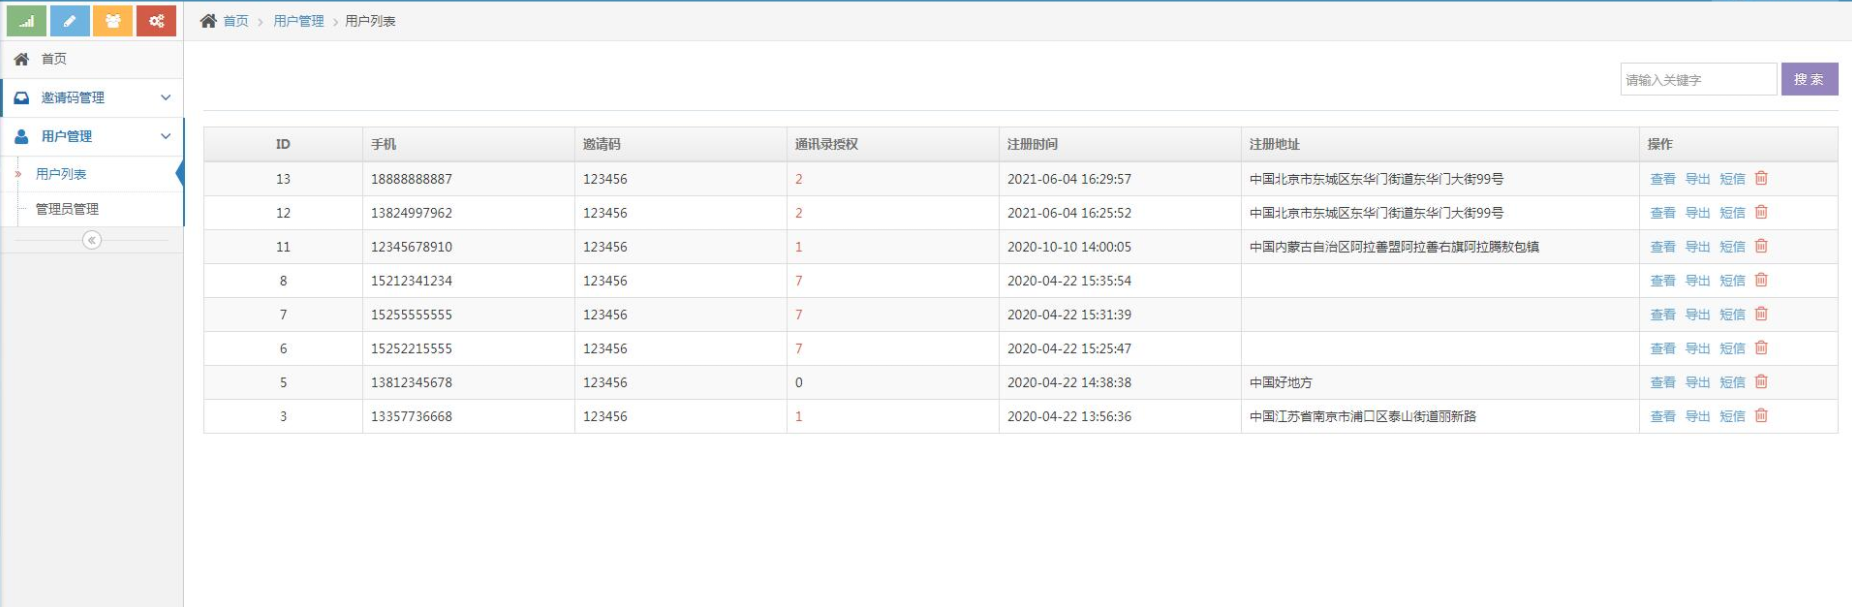Open 管理员管理 in the sidebar
1852x607 pixels.
point(67,209)
